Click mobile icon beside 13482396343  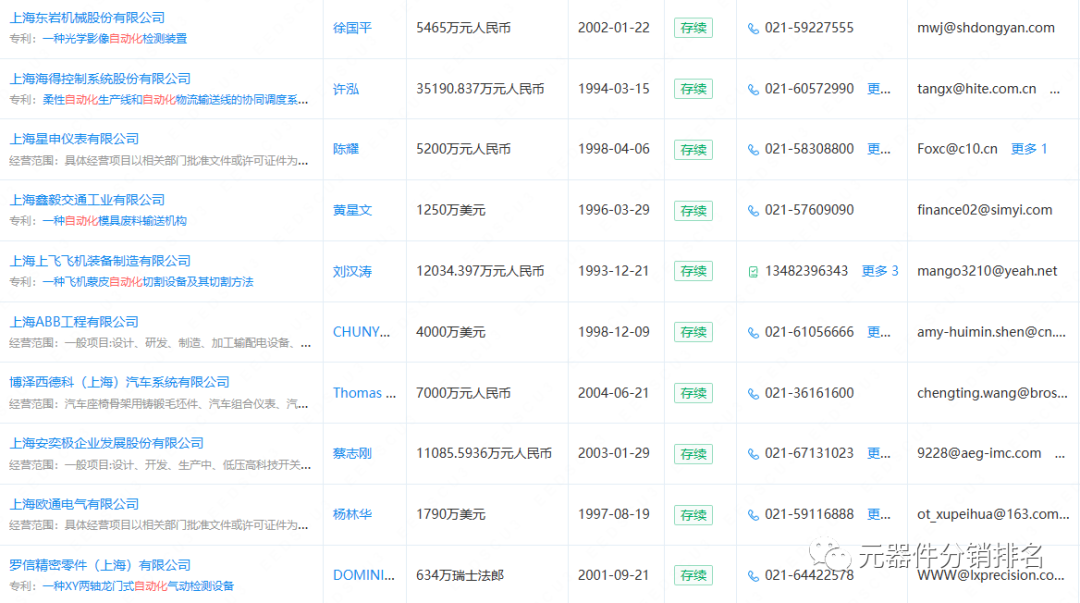pyautogui.click(x=754, y=272)
